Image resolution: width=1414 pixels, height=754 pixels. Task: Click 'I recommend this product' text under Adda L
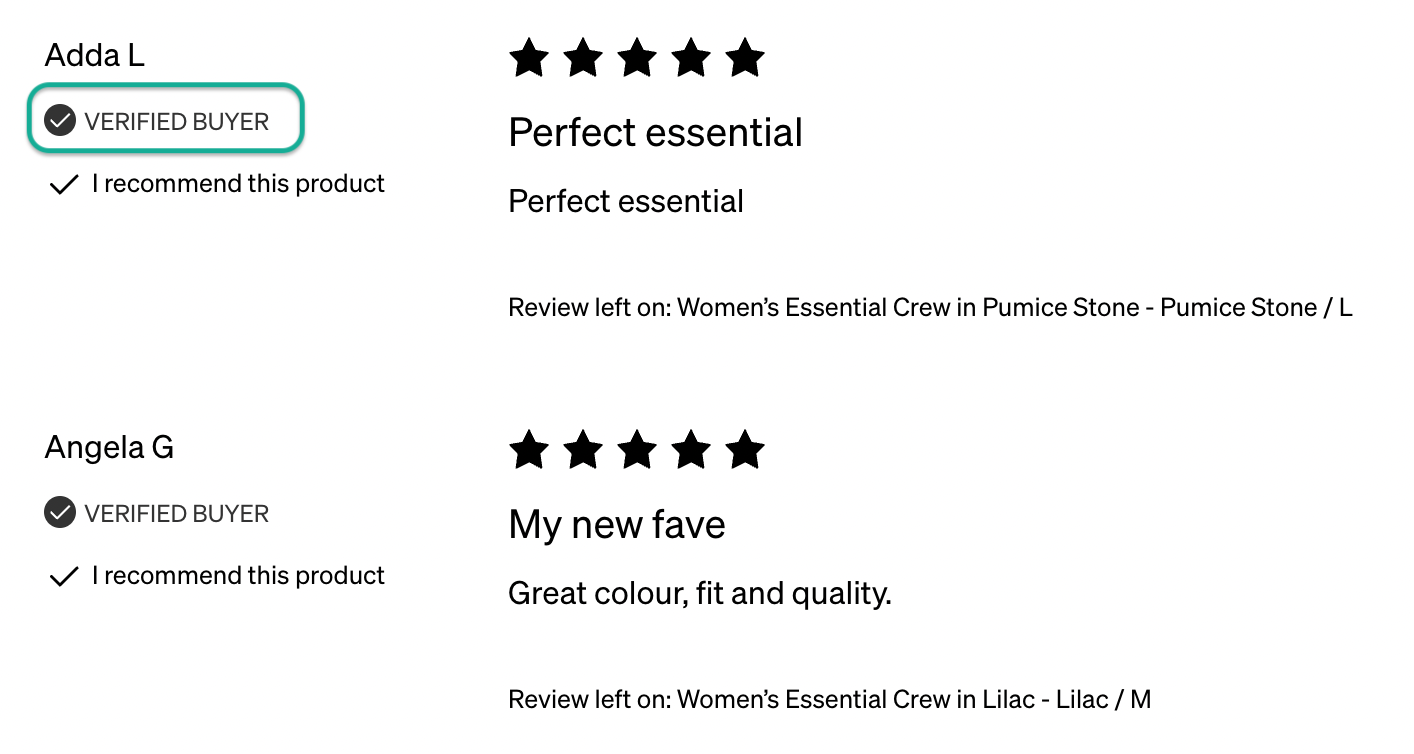[x=238, y=184]
